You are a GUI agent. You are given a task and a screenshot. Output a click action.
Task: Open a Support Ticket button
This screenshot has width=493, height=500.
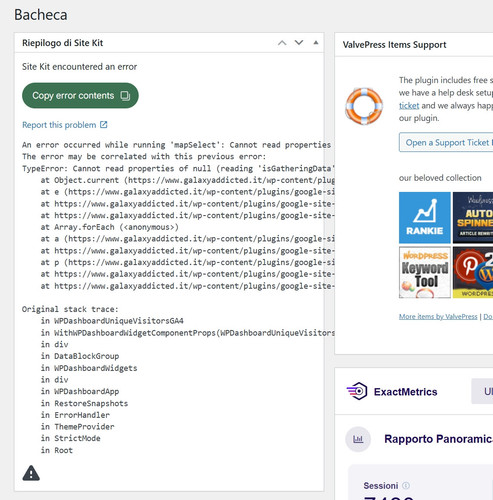click(446, 143)
